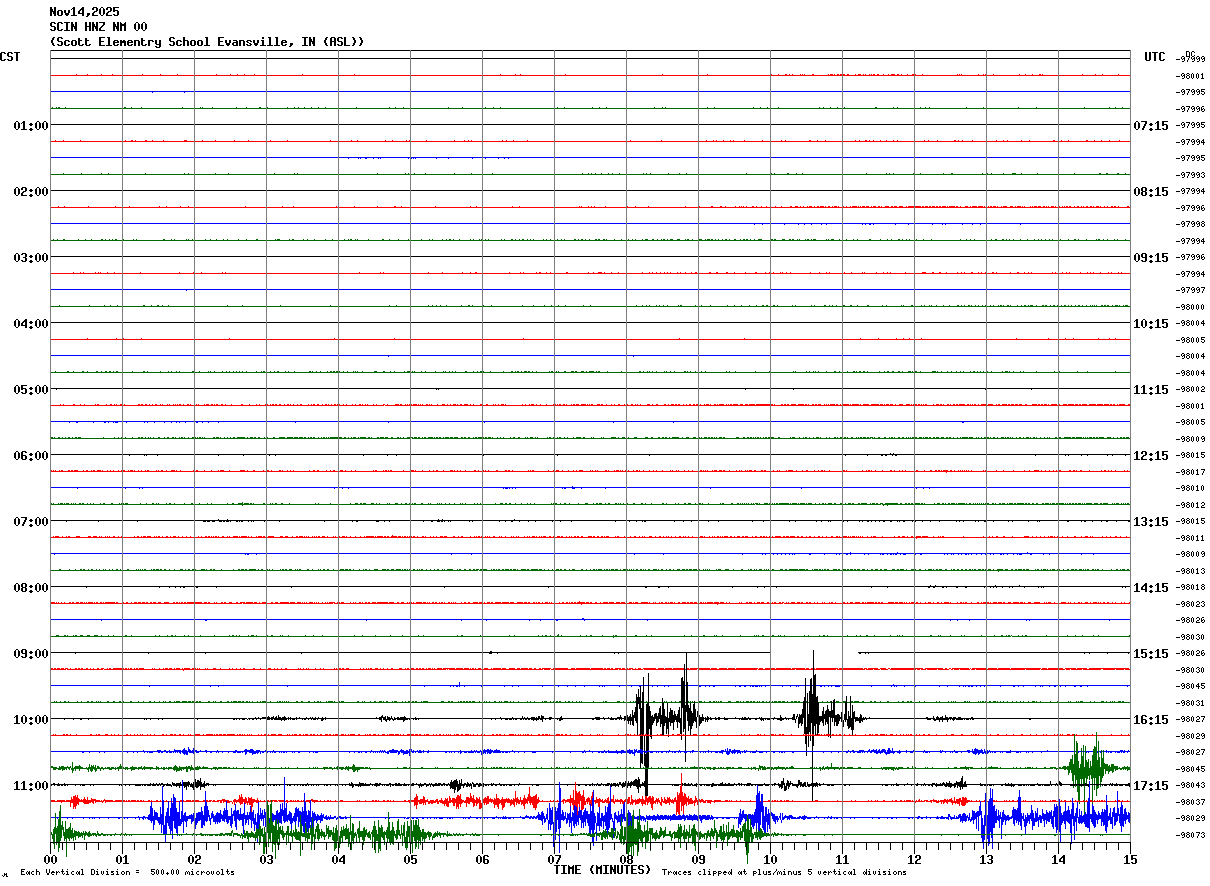The height and width of the screenshot is (886, 1210).
Task: Click the green seismic burst near minute 14
Action: click(1088, 767)
